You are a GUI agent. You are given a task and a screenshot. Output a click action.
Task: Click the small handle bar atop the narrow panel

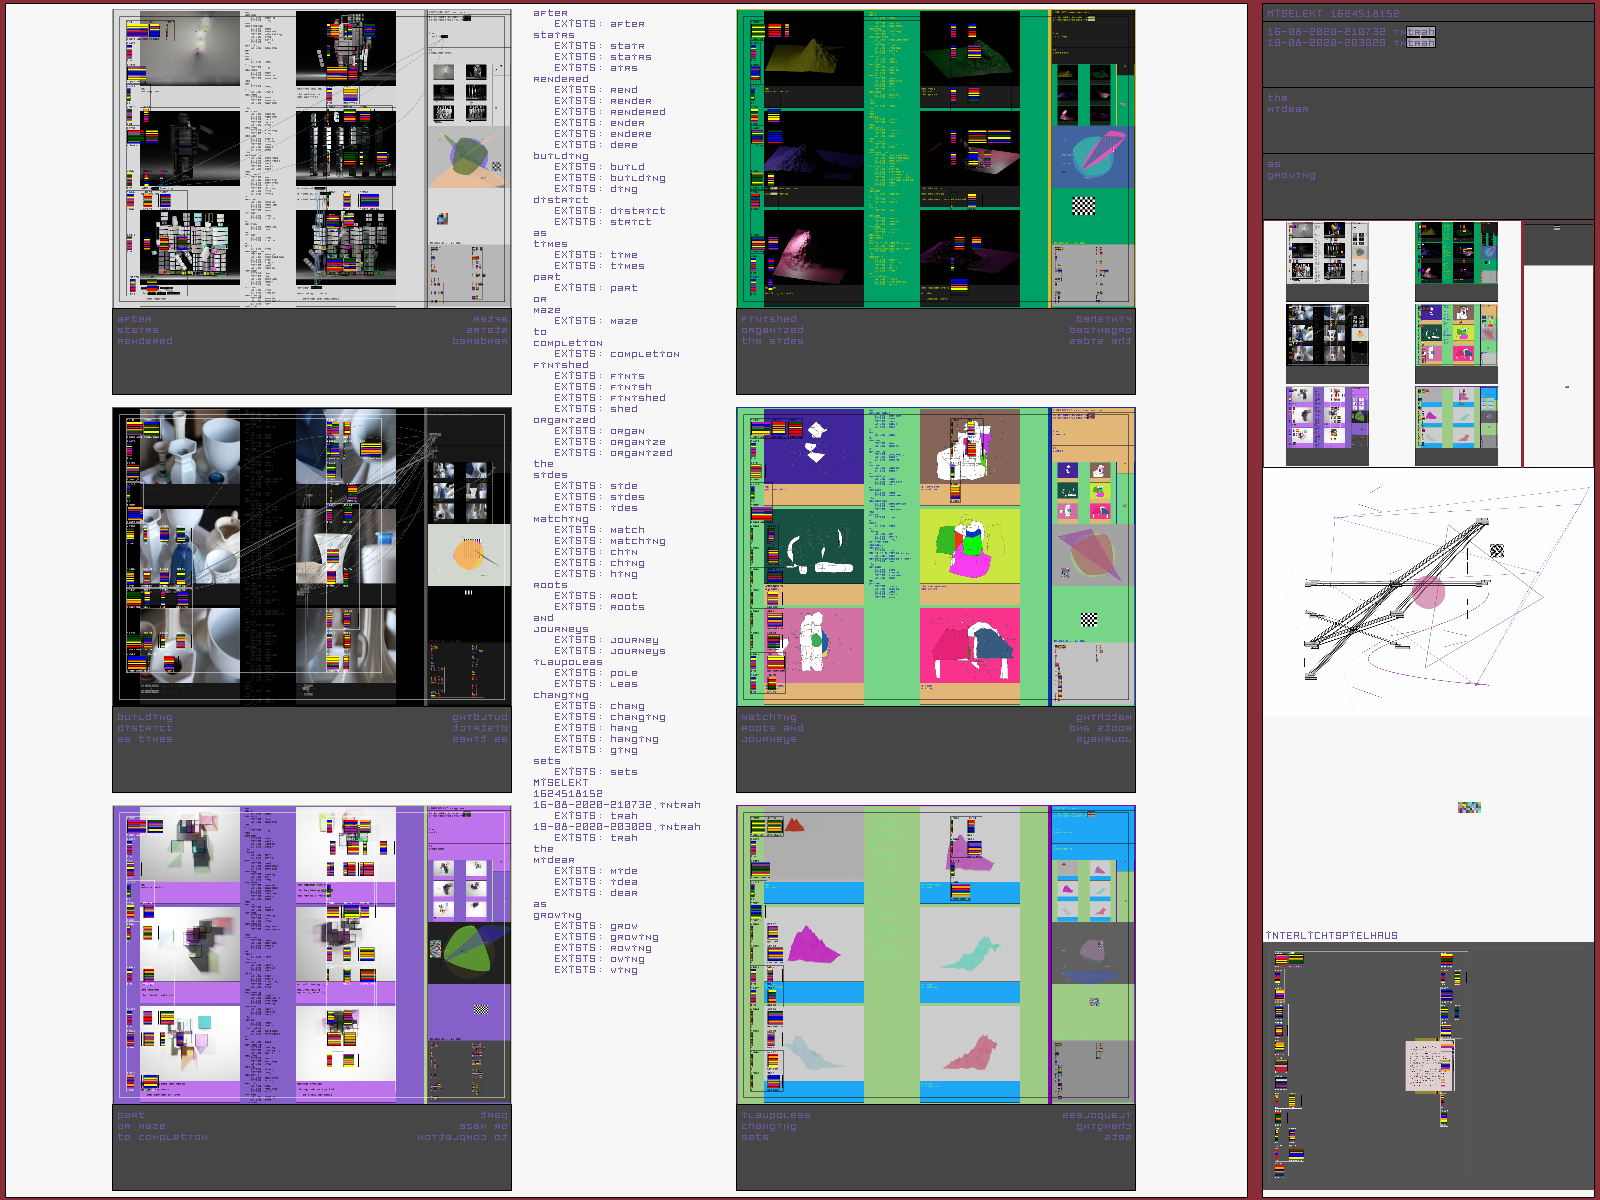coord(1556,229)
